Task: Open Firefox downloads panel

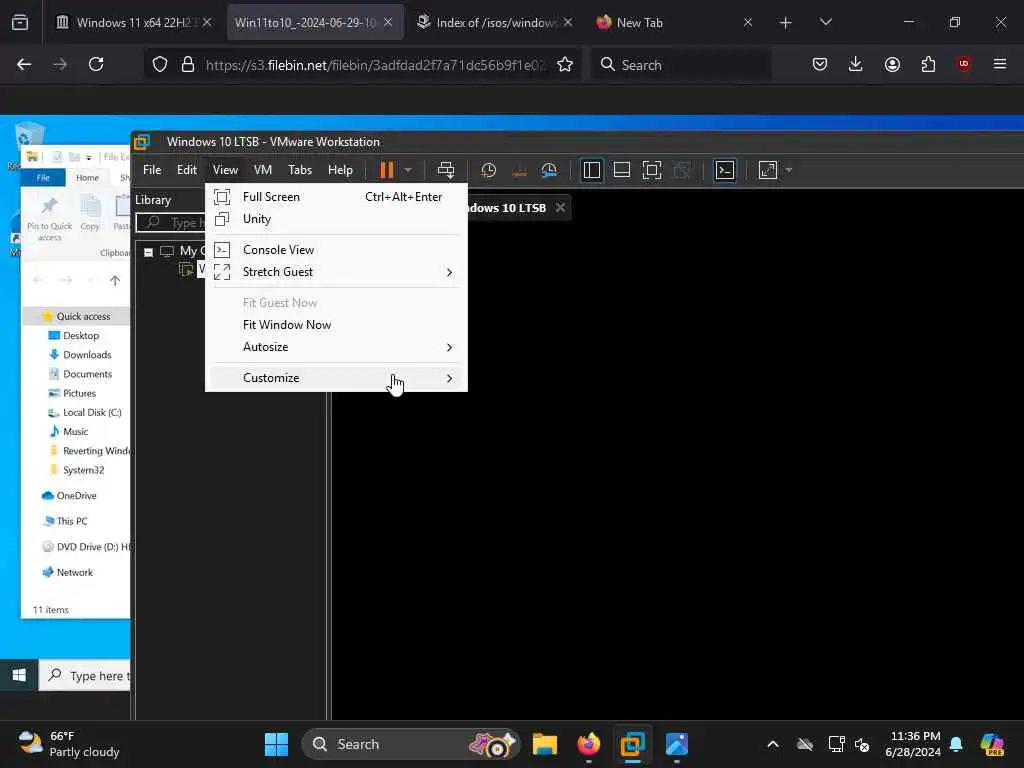Action: [x=856, y=65]
